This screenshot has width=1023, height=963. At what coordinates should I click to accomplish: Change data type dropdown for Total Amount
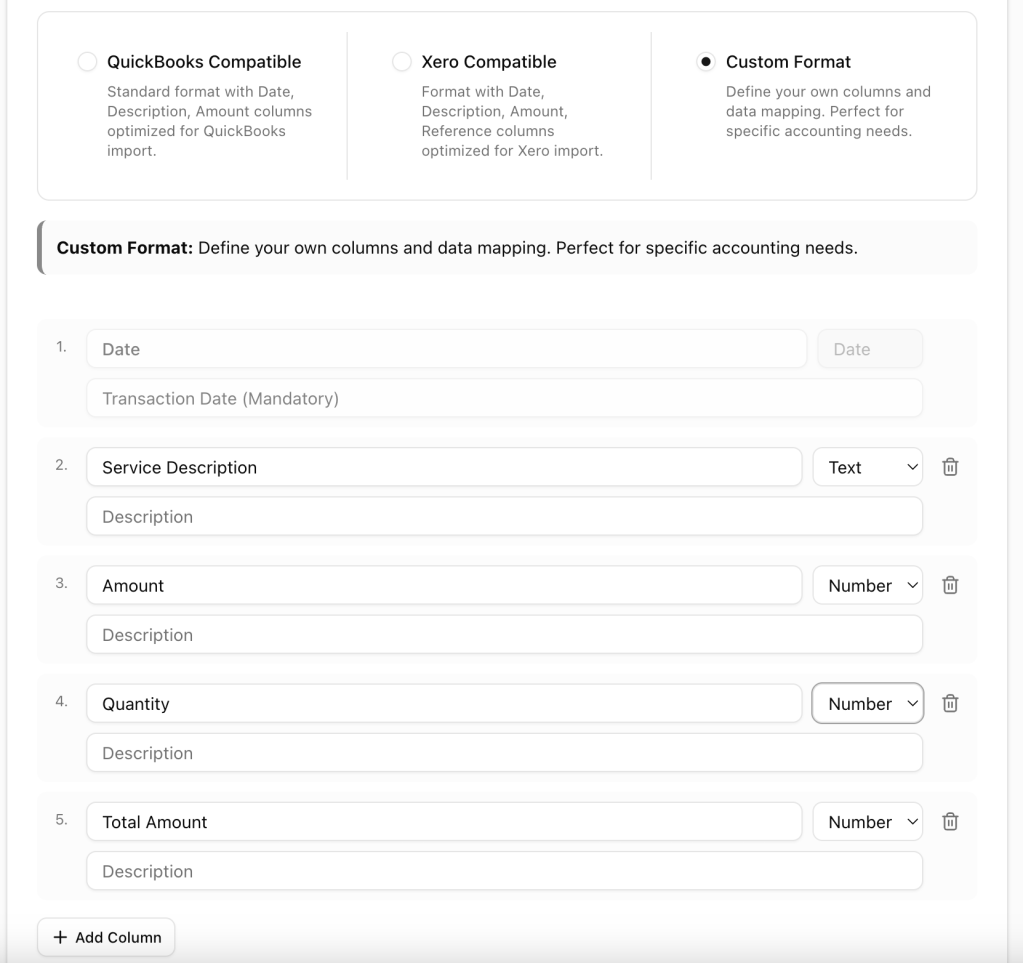tap(867, 821)
